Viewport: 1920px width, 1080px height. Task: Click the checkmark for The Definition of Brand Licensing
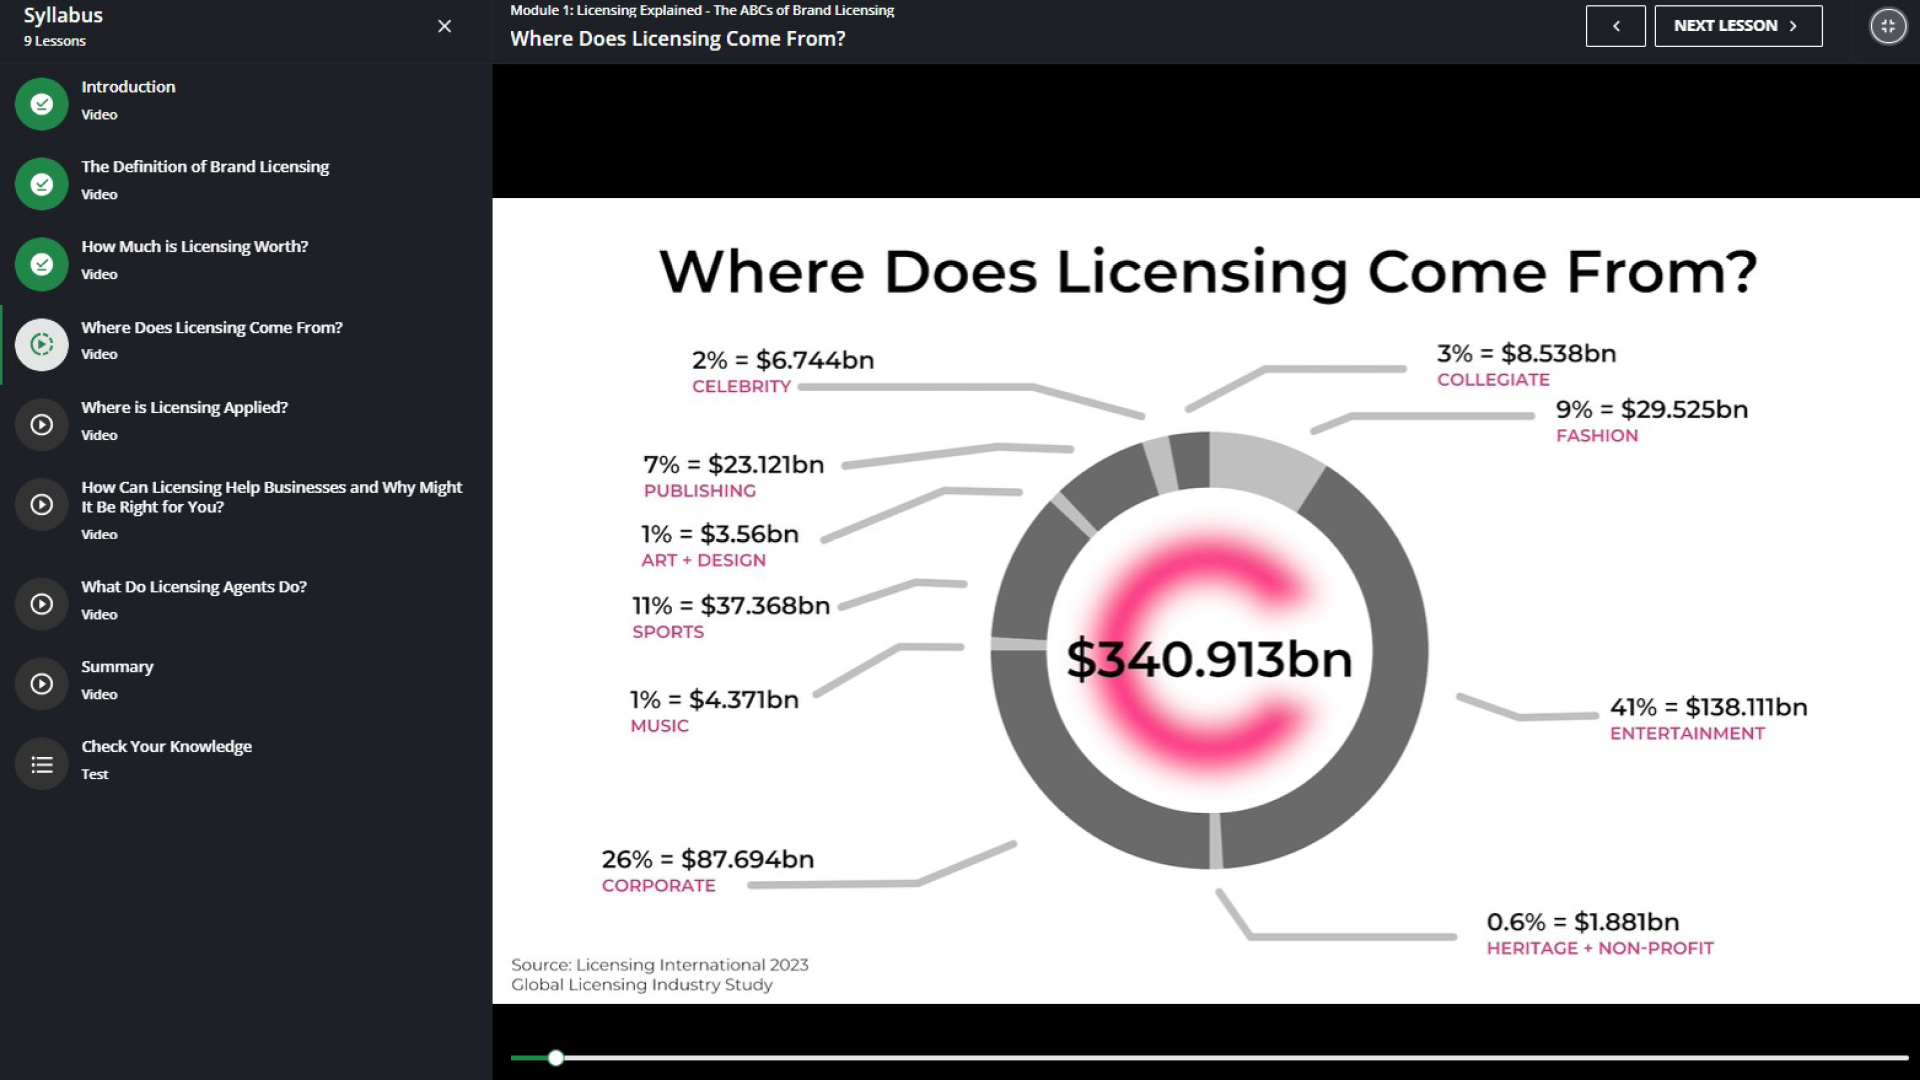(41, 183)
